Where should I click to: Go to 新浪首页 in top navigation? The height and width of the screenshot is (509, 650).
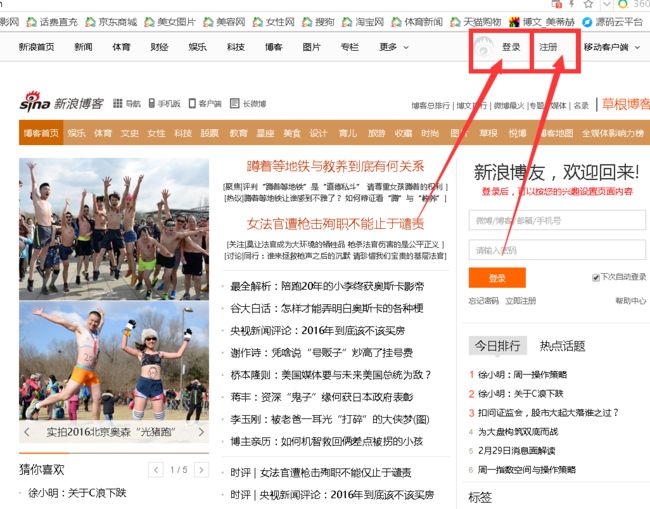coord(36,47)
